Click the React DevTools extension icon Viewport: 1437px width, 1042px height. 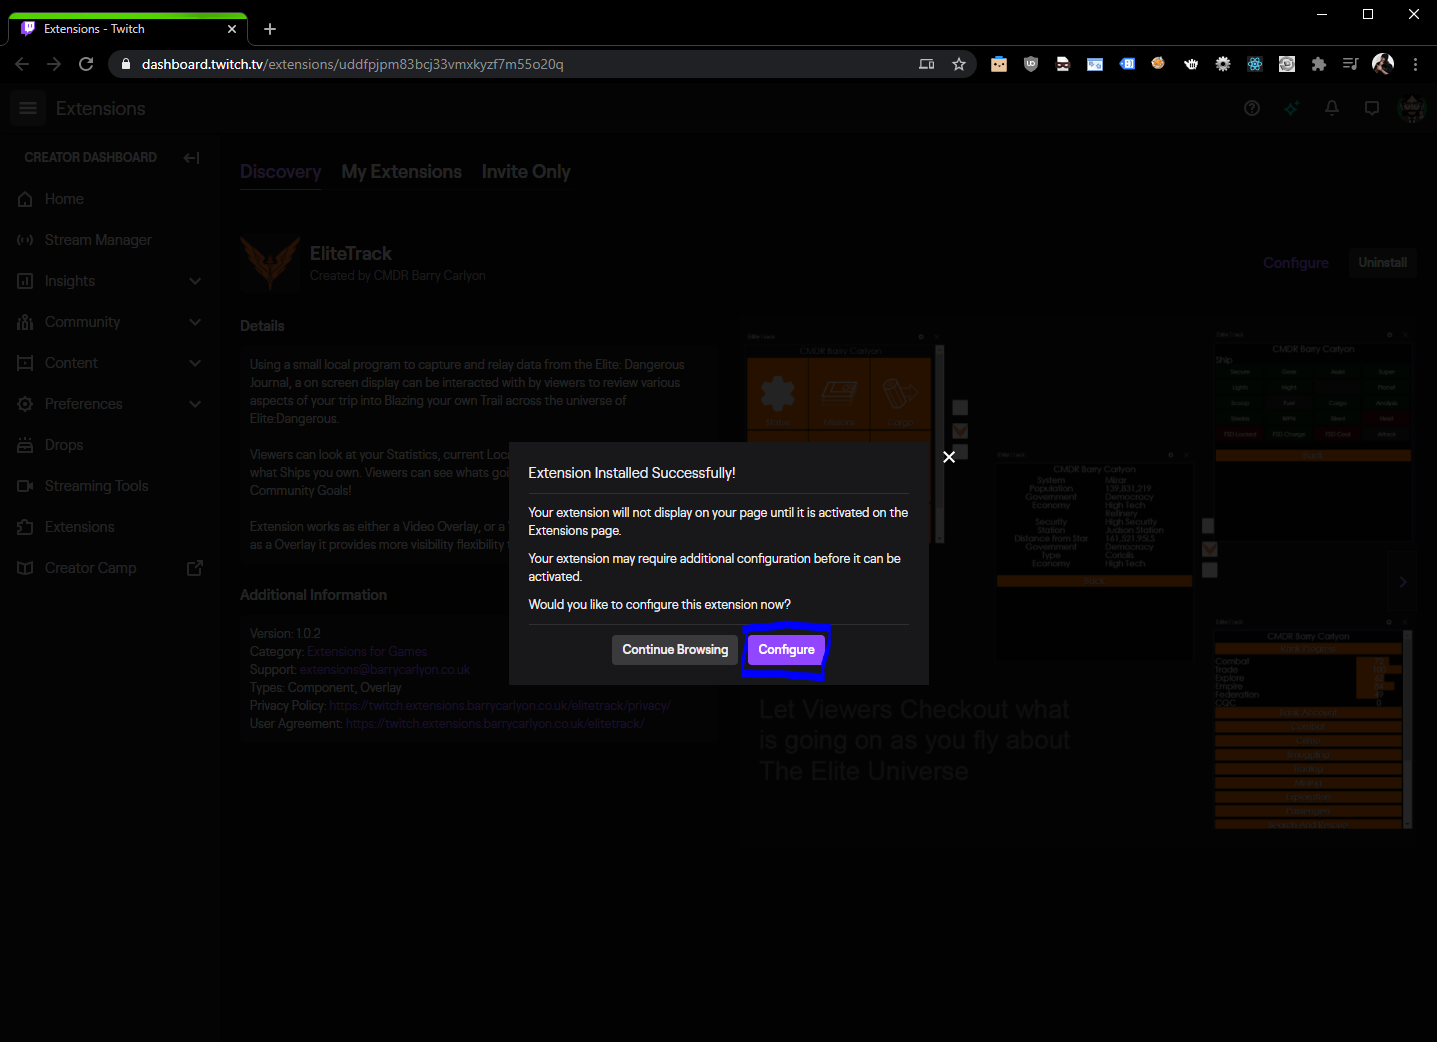[1255, 64]
